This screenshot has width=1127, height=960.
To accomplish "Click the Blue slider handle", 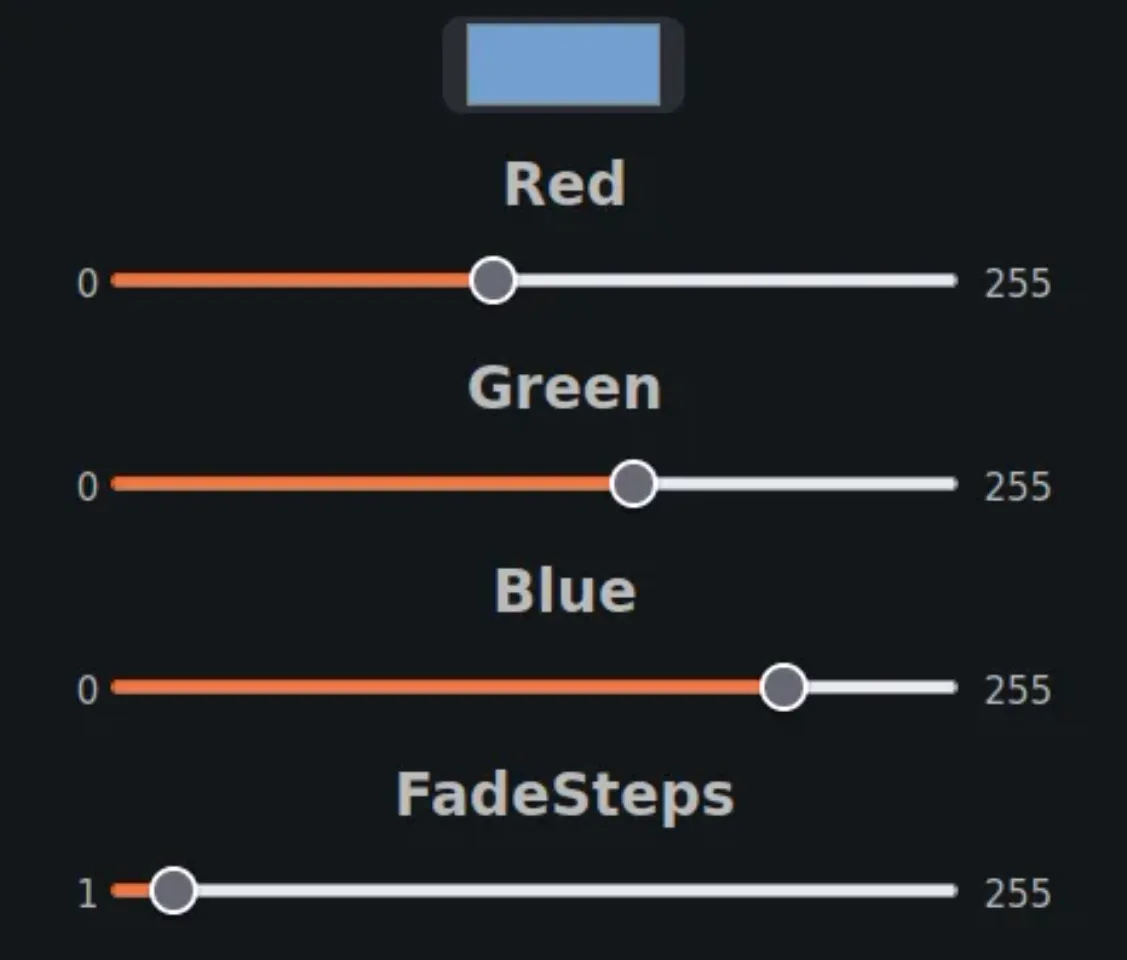I will (783, 688).
